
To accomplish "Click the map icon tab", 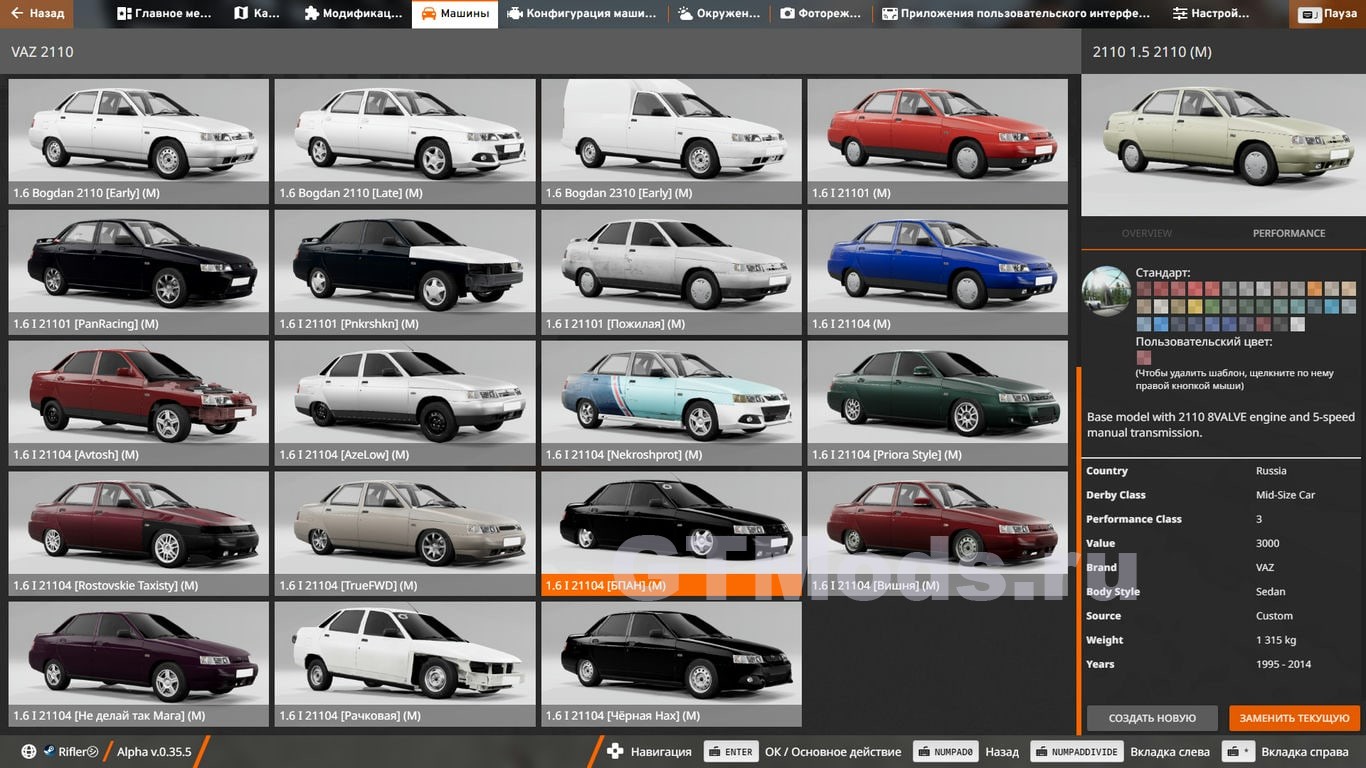I will click(258, 14).
